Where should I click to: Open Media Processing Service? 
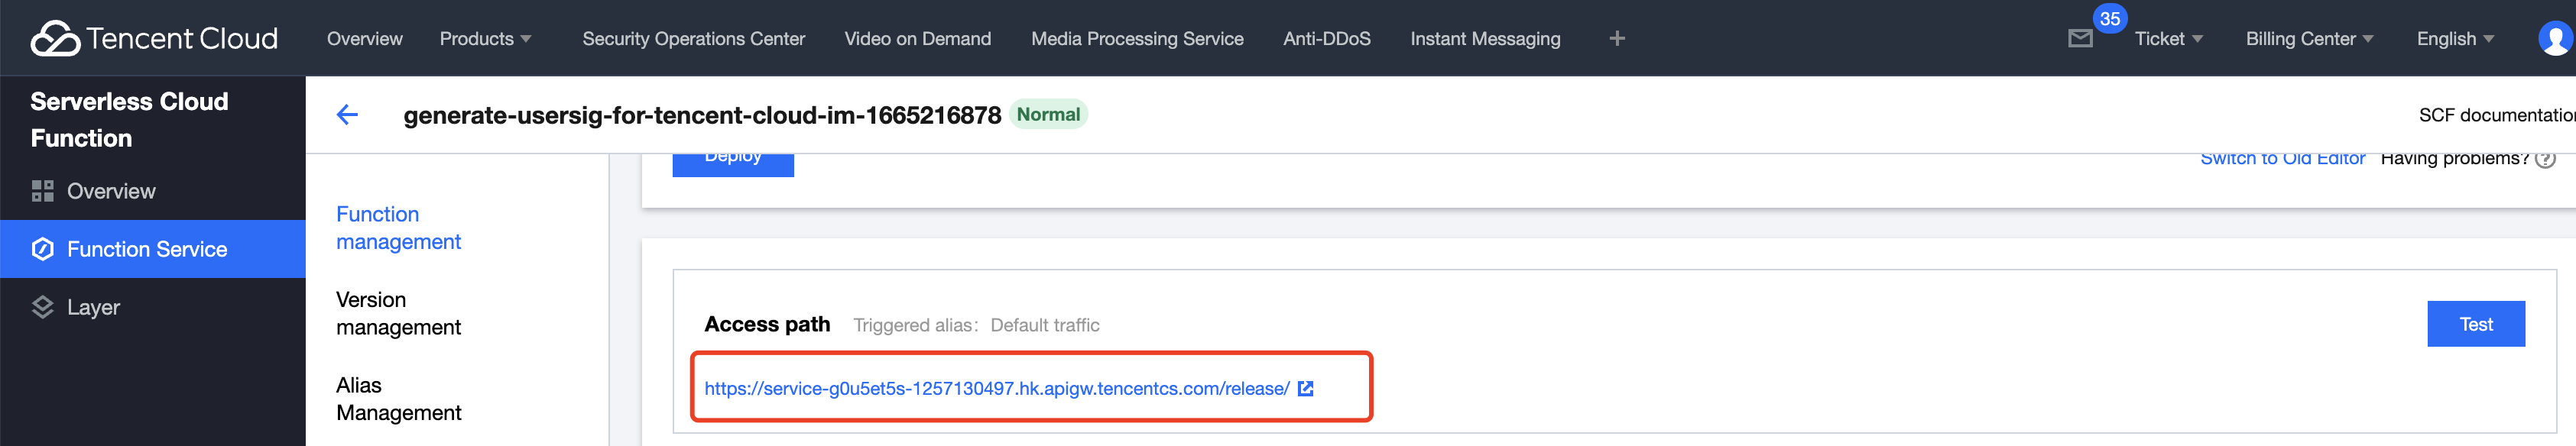click(x=1137, y=38)
